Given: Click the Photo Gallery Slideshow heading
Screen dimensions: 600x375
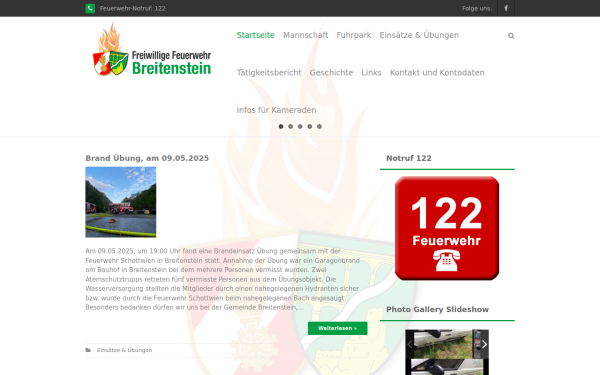Looking at the screenshot, I should (437, 310).
